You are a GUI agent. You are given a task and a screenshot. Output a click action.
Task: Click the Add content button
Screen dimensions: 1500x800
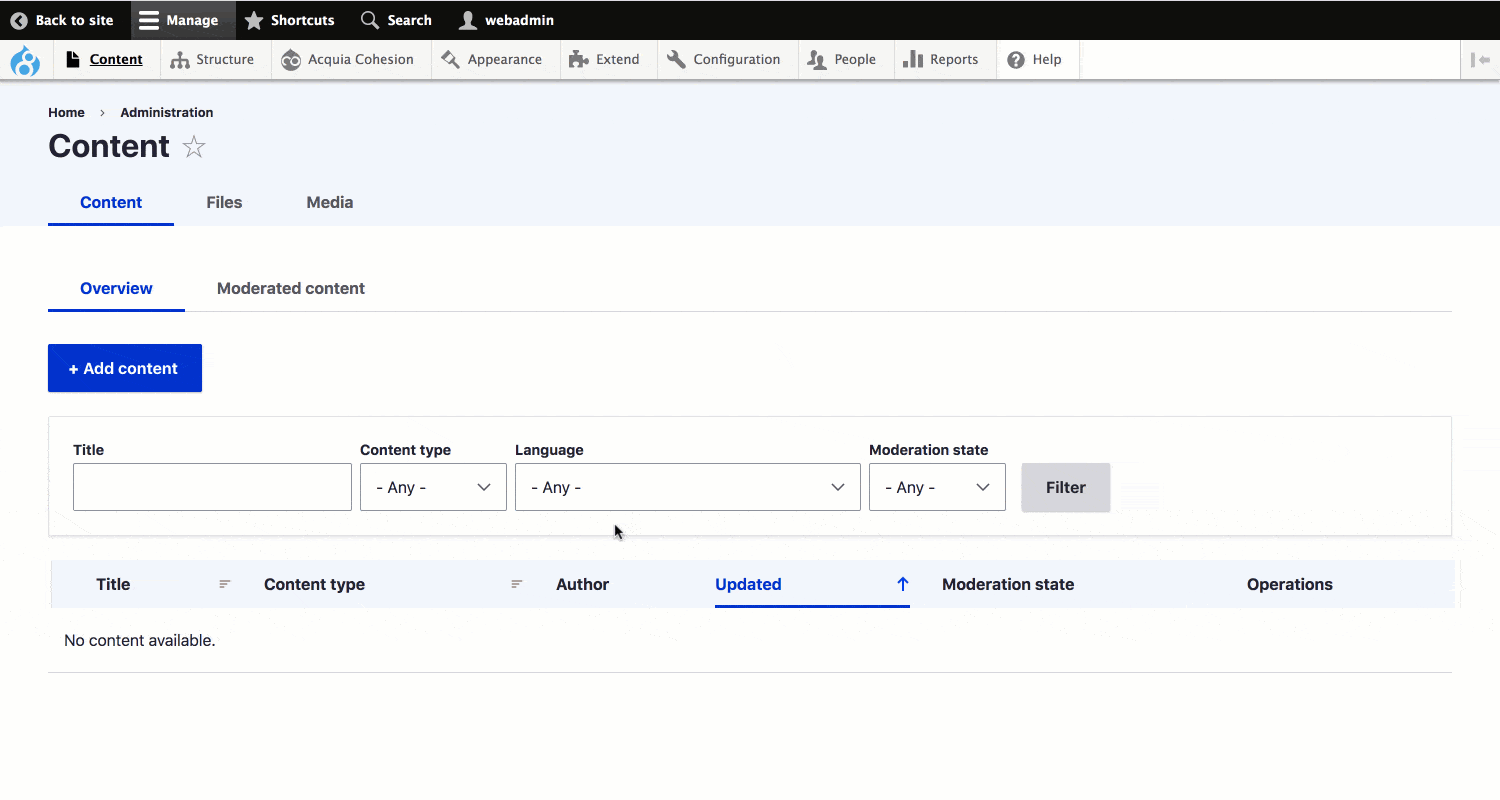tap(125, 368)
